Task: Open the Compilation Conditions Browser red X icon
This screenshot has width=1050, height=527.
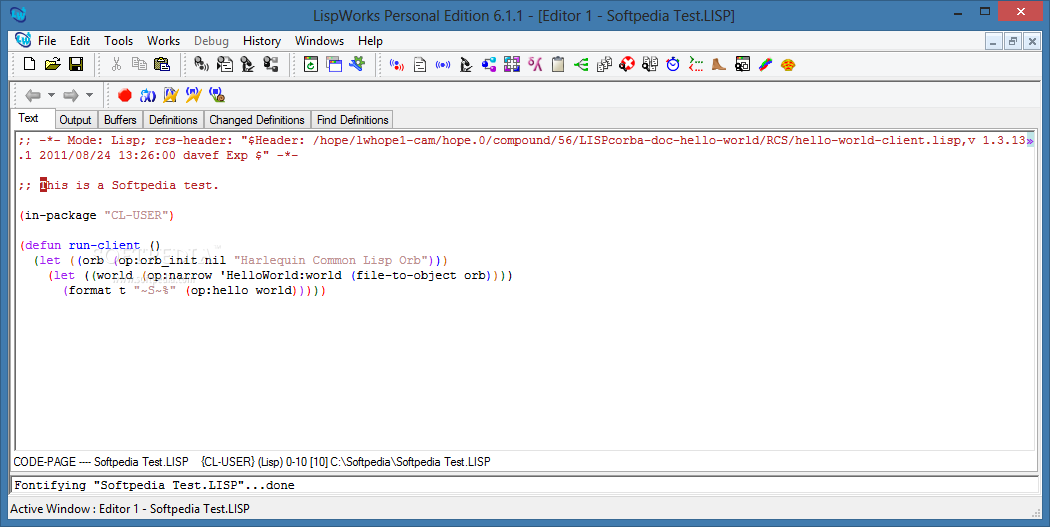Action: click(627, 65)
